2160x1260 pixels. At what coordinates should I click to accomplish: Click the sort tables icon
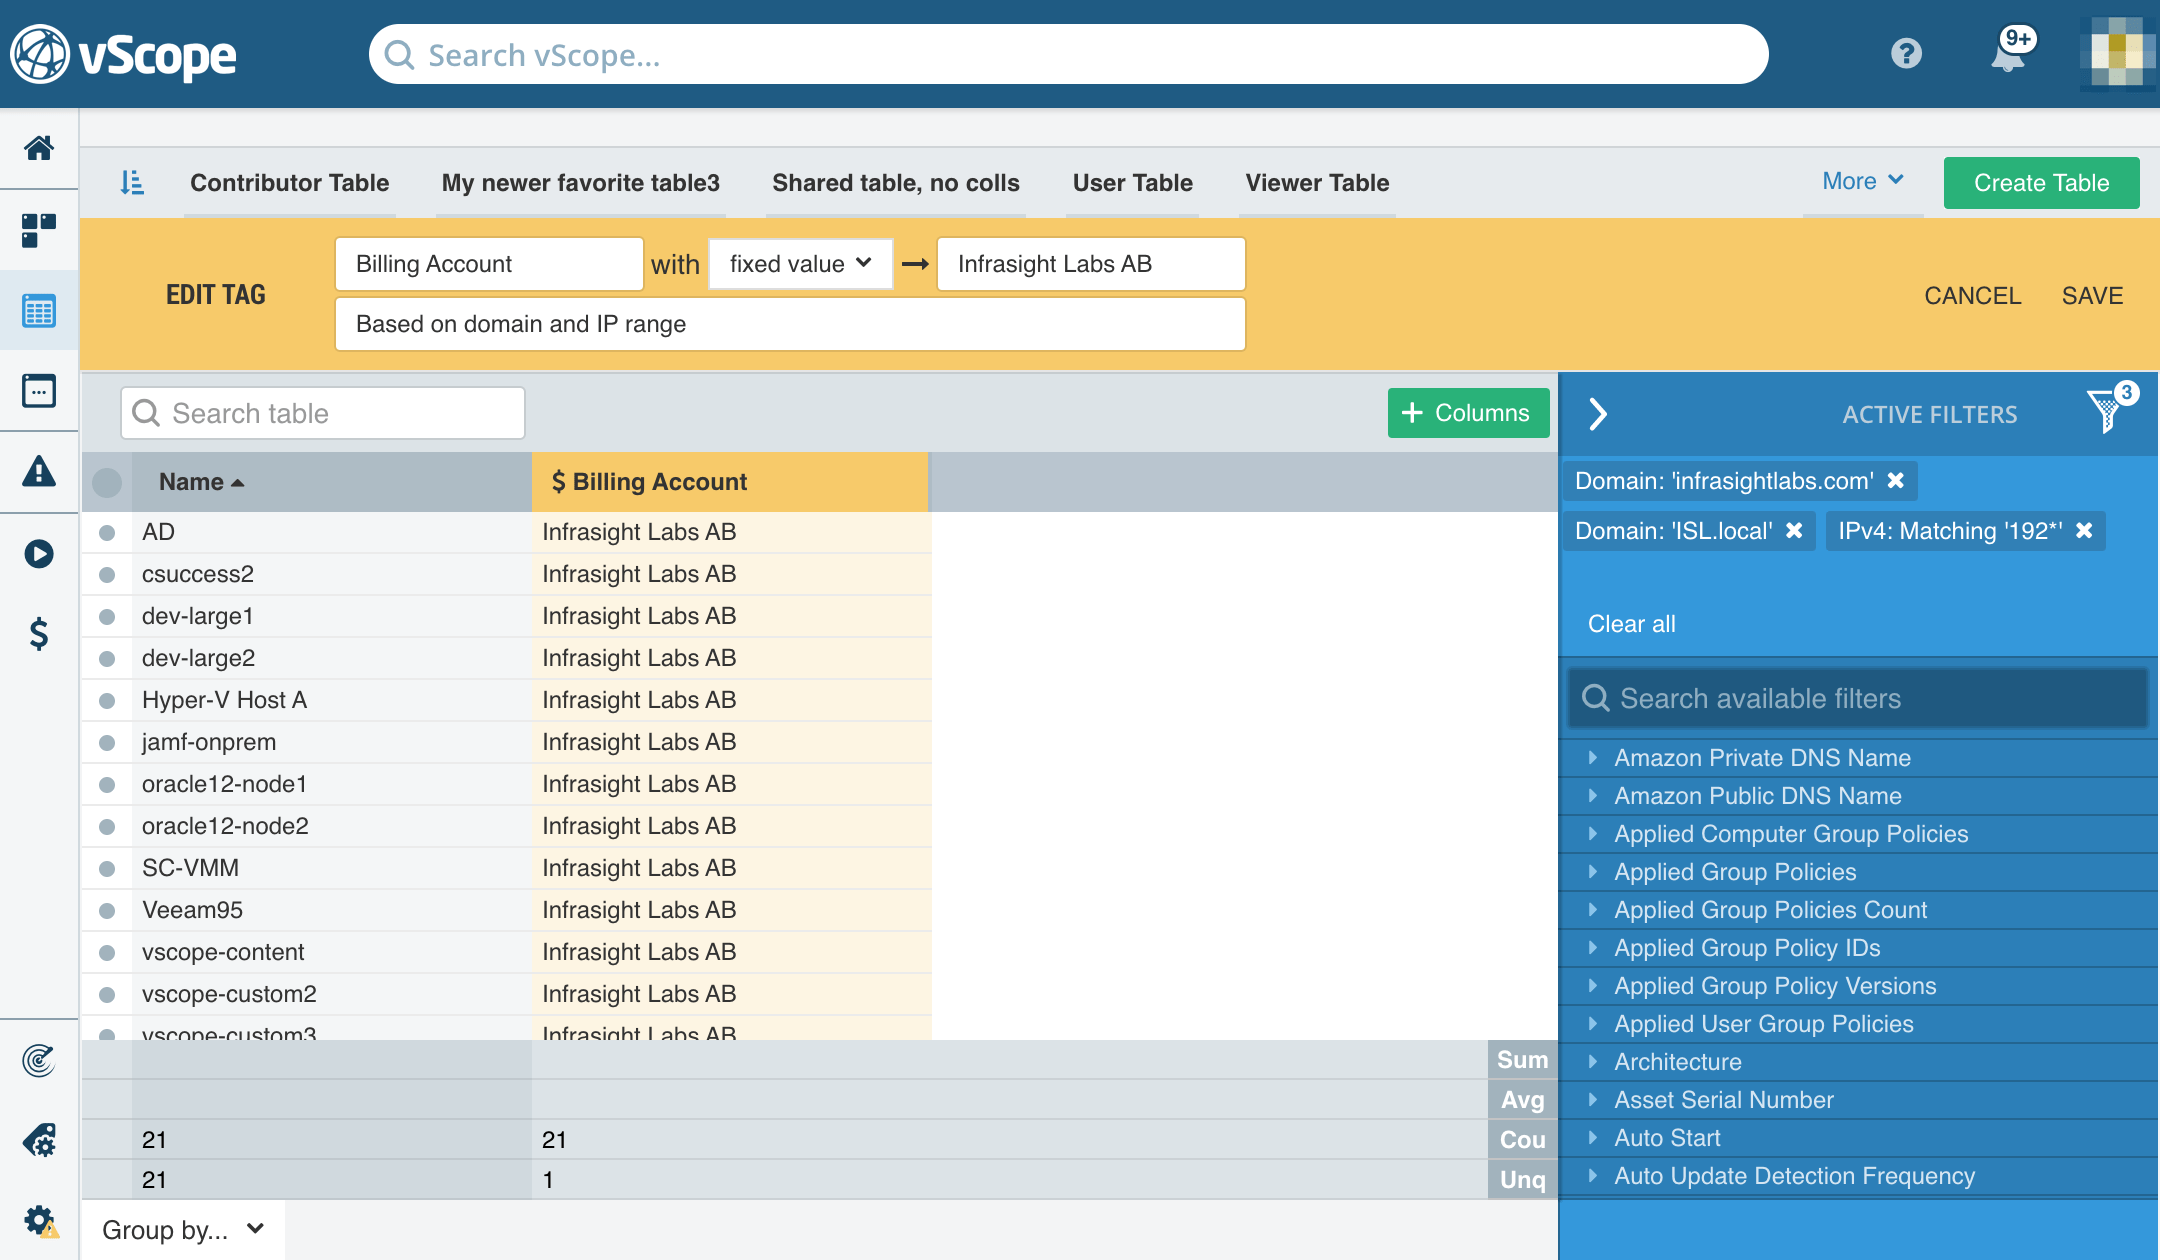click(132, 183)
